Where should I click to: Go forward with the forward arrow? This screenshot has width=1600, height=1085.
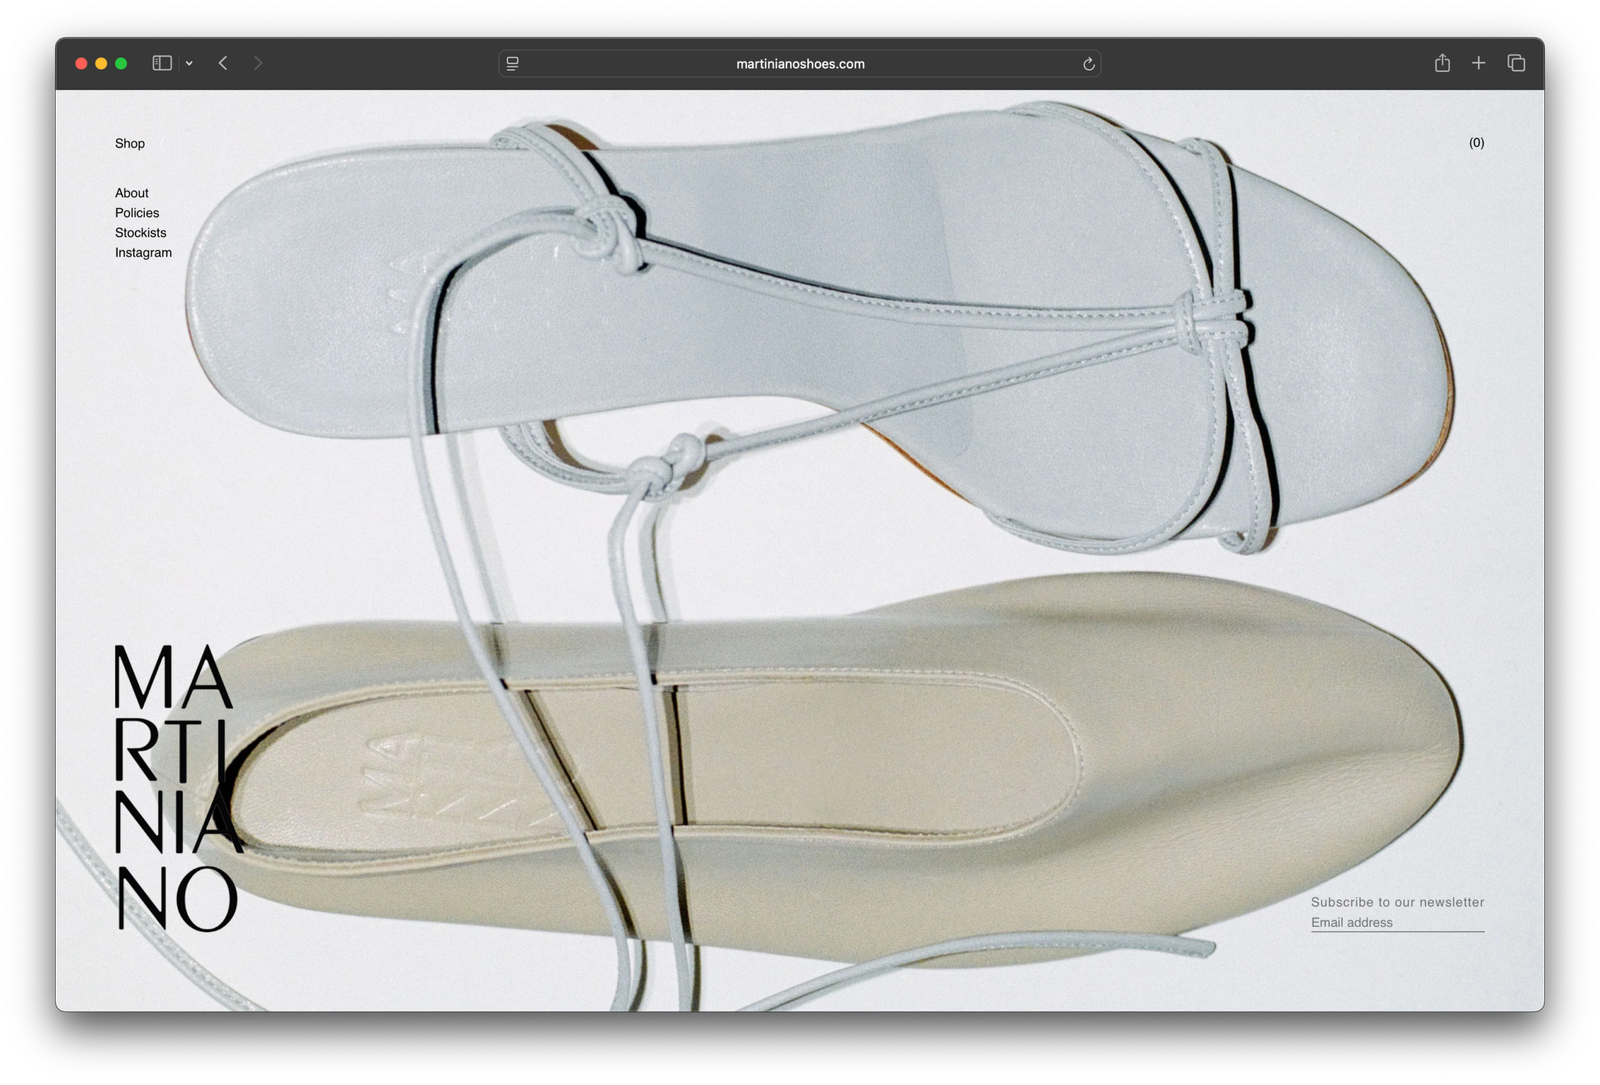(258, 63)
